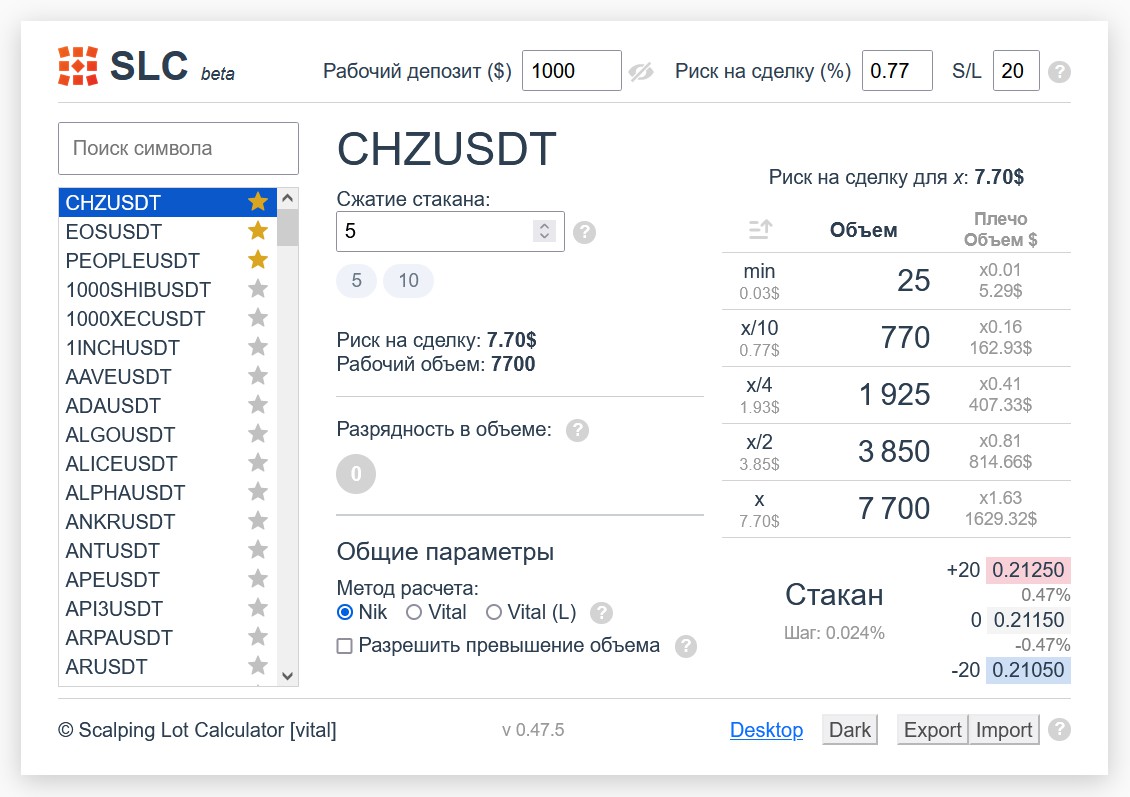This screenshot has width=1130, height=797.
Task: Click the help icon beside volume precision
Action: [577, 431]
